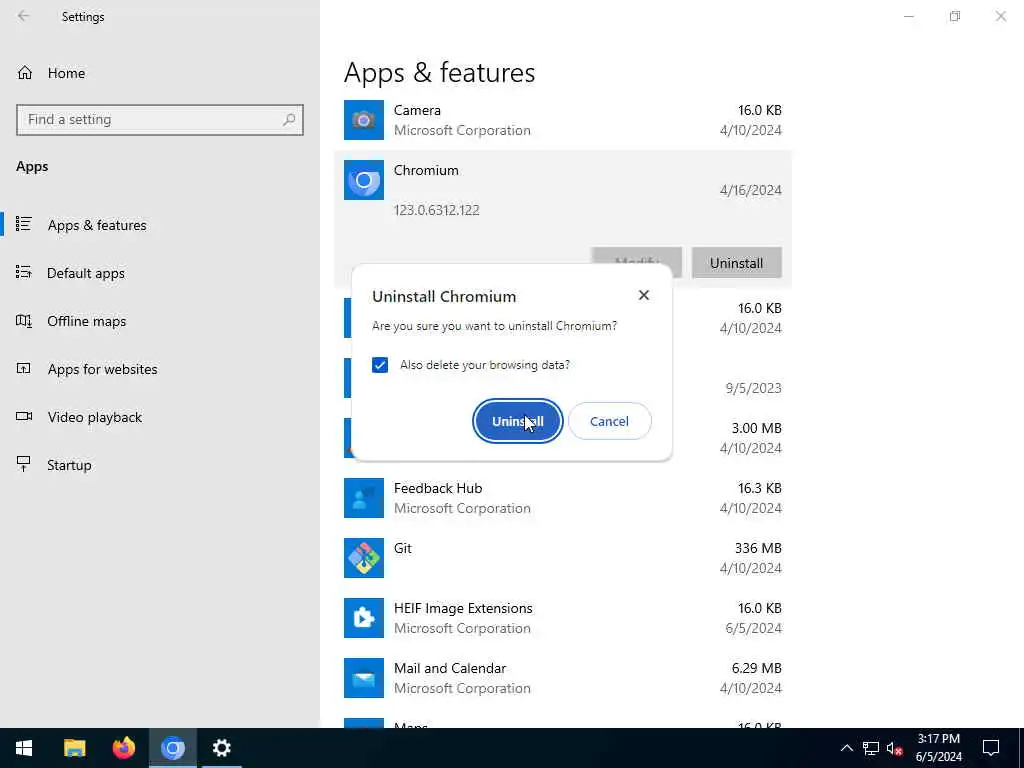This screenshot has width=1024, height=768.
Task: Click the Chromium app icon in list
Action: click(364, 180)
